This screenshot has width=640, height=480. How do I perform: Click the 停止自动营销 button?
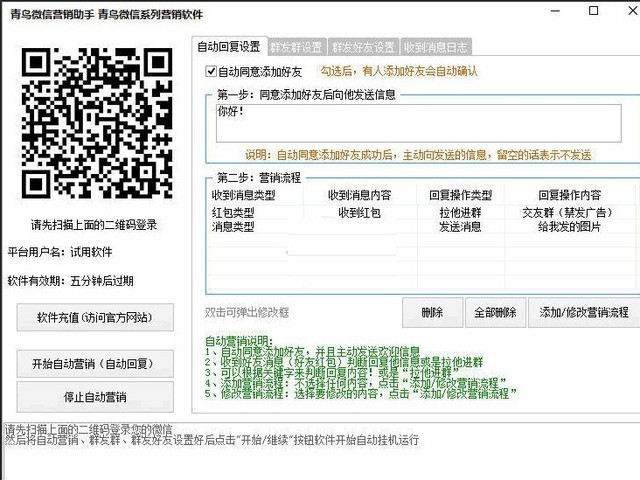pyautogui.click(x=95, y=397)
